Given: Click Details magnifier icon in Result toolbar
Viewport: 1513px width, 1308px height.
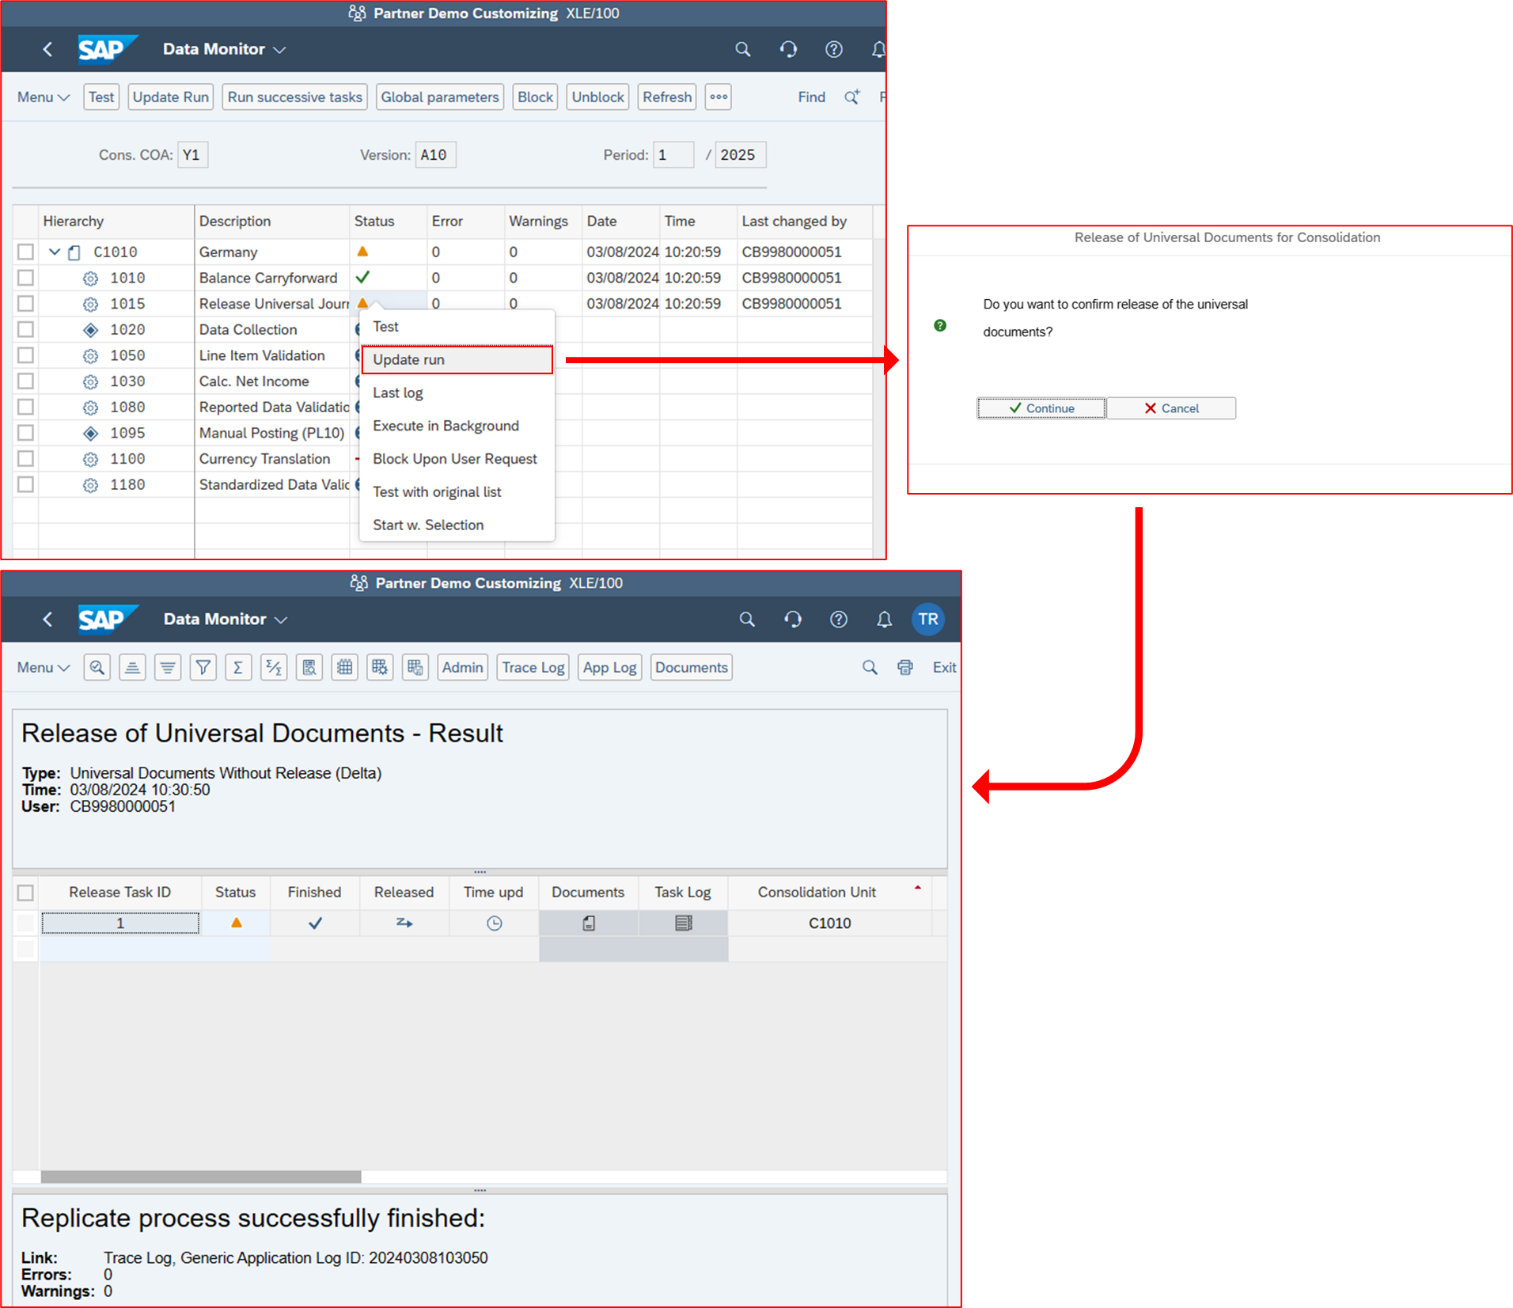Looking at the screenshot, I should tap(97, 667).
